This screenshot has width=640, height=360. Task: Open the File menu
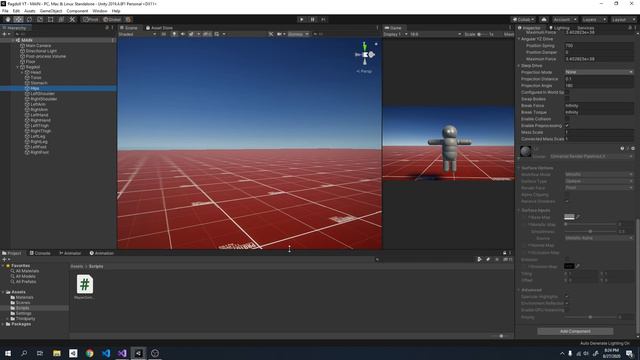(5, 11)
